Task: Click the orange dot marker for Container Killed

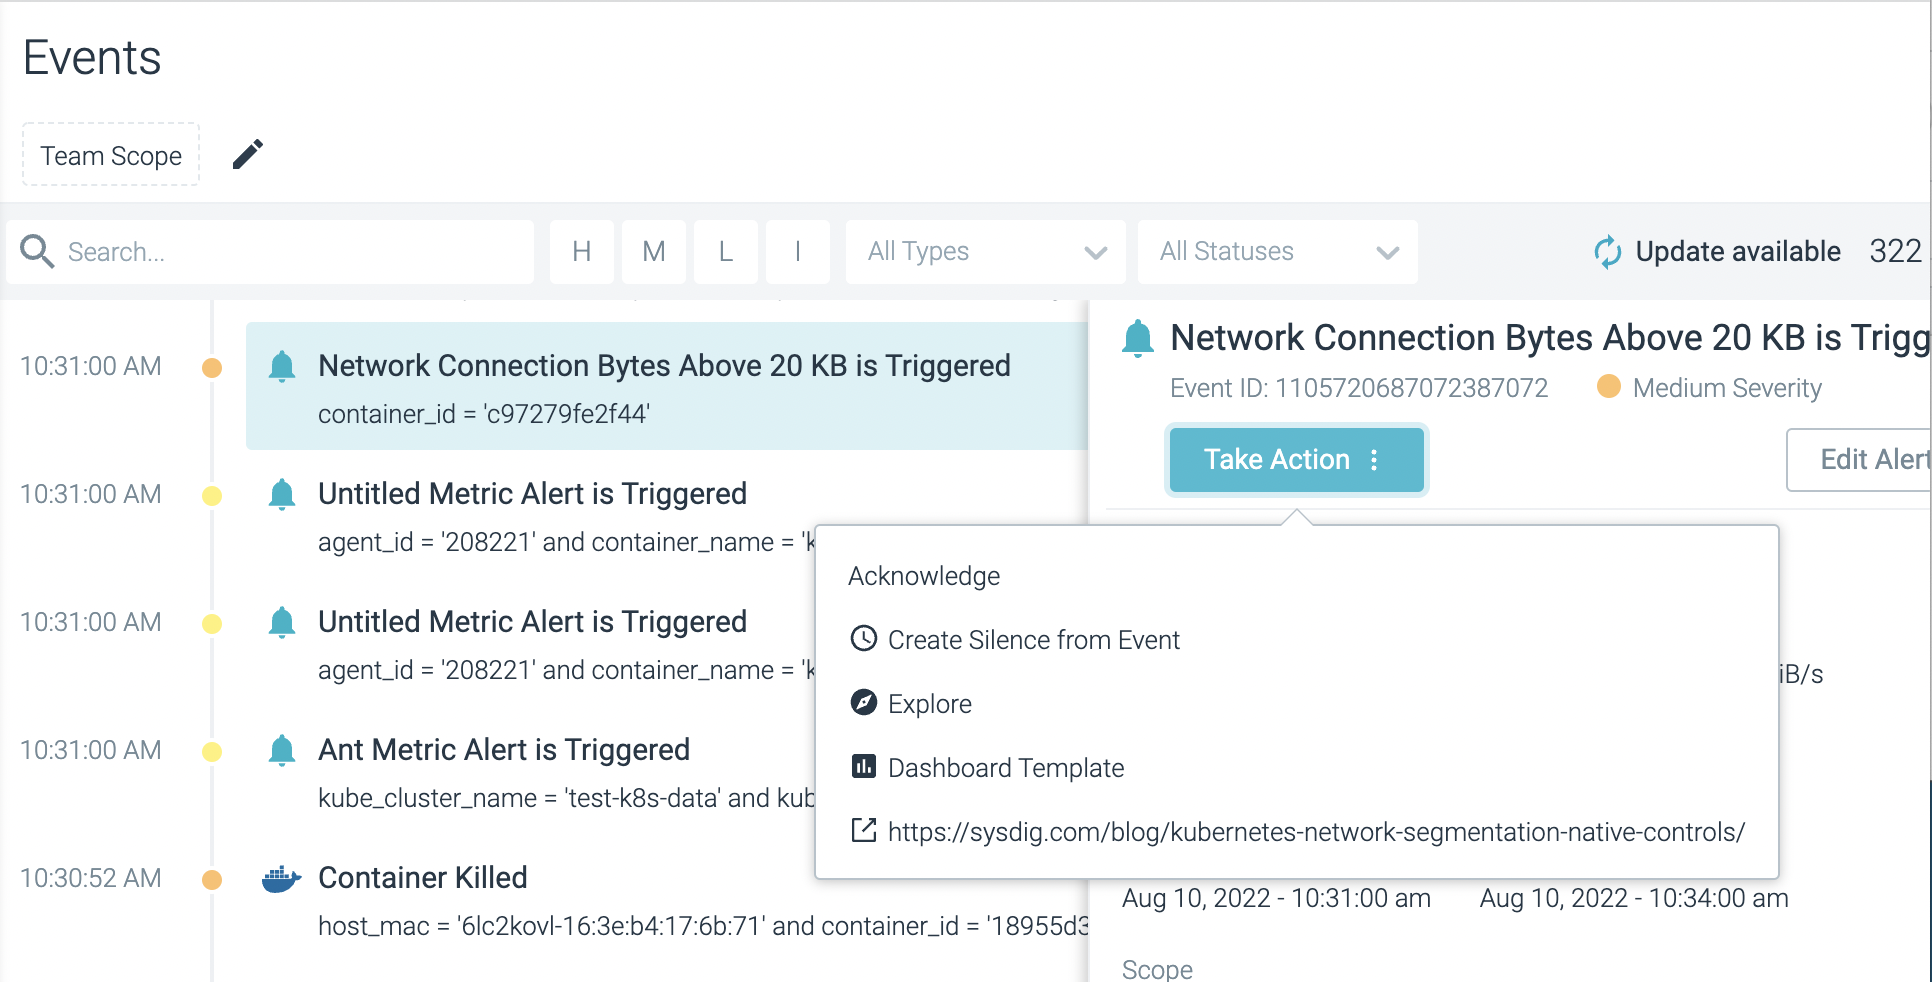Action: tap(212, 880)
